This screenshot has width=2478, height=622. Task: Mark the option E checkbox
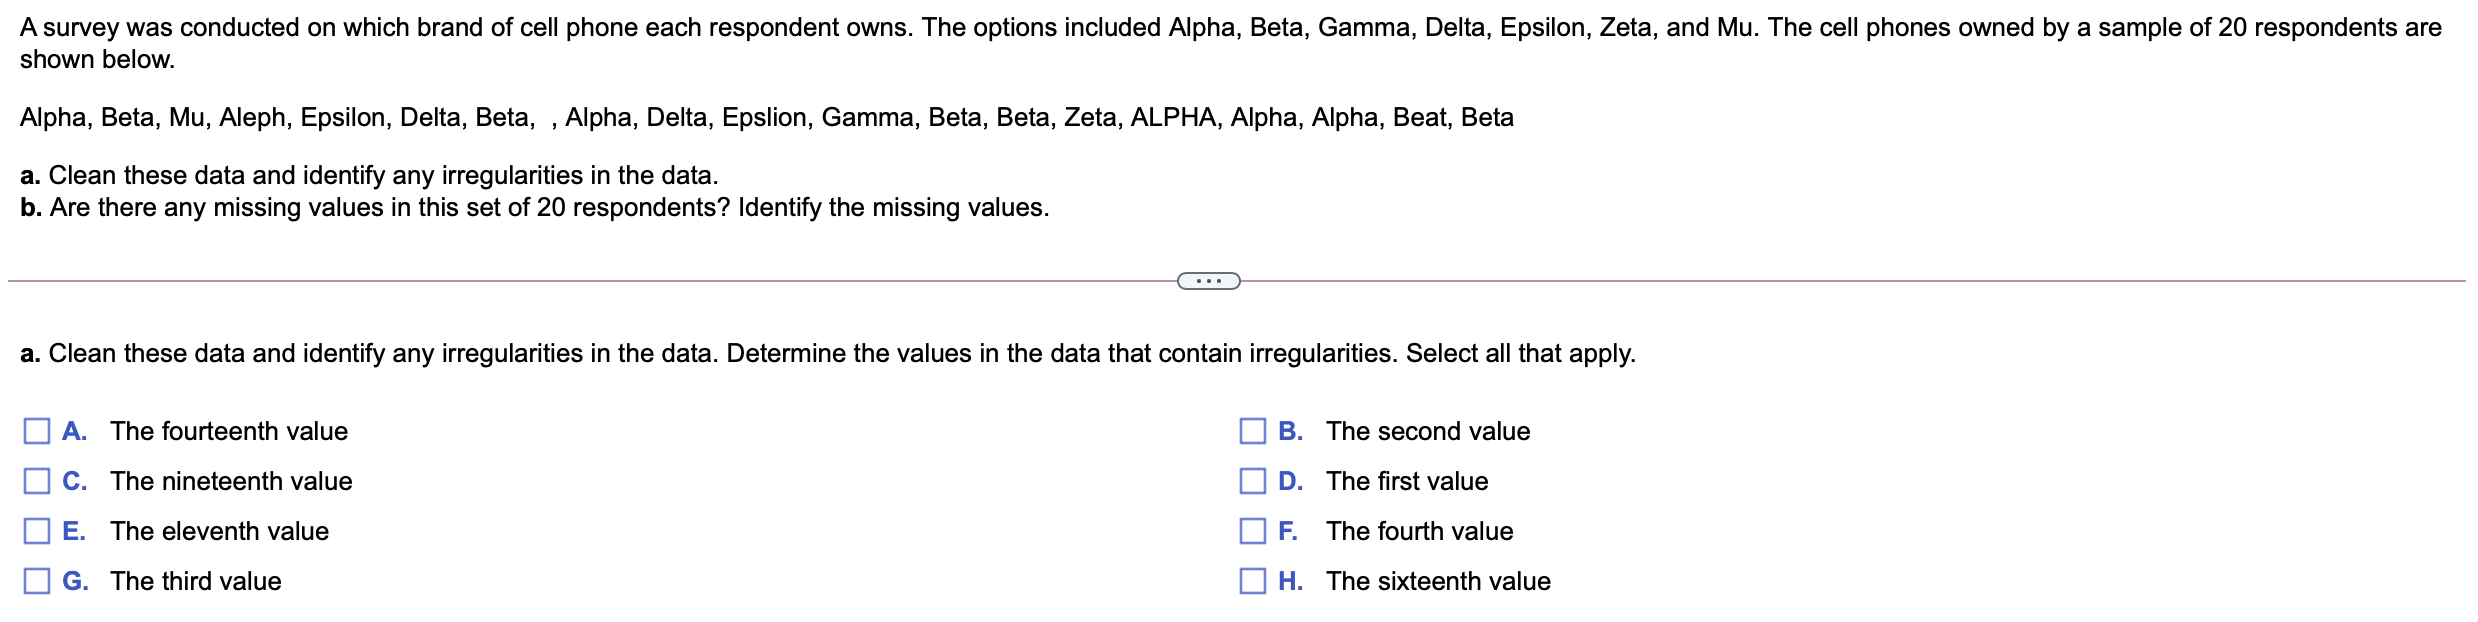click(x=37, y=531)
